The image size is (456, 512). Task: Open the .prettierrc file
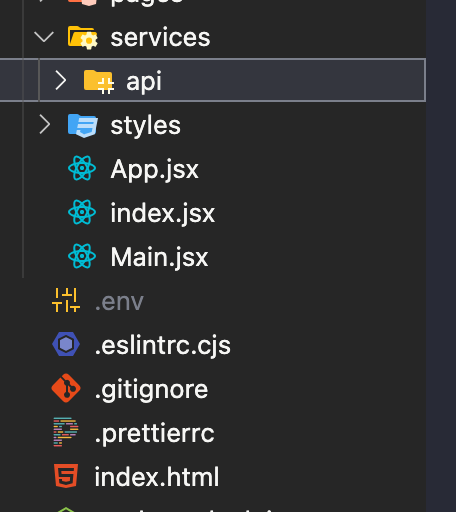[154, 434]
